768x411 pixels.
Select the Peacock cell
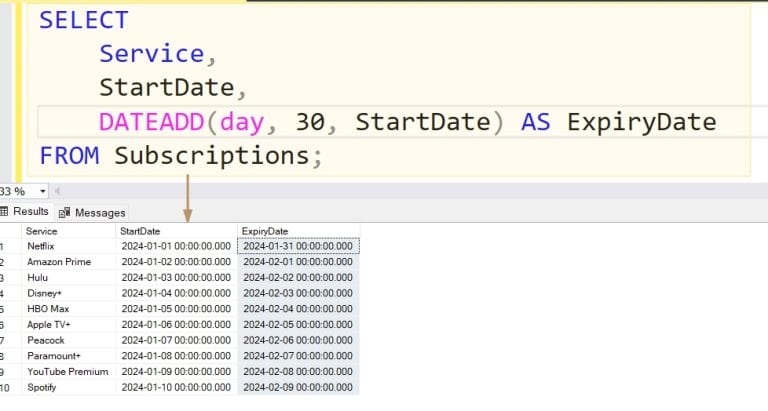coord(69,340)
